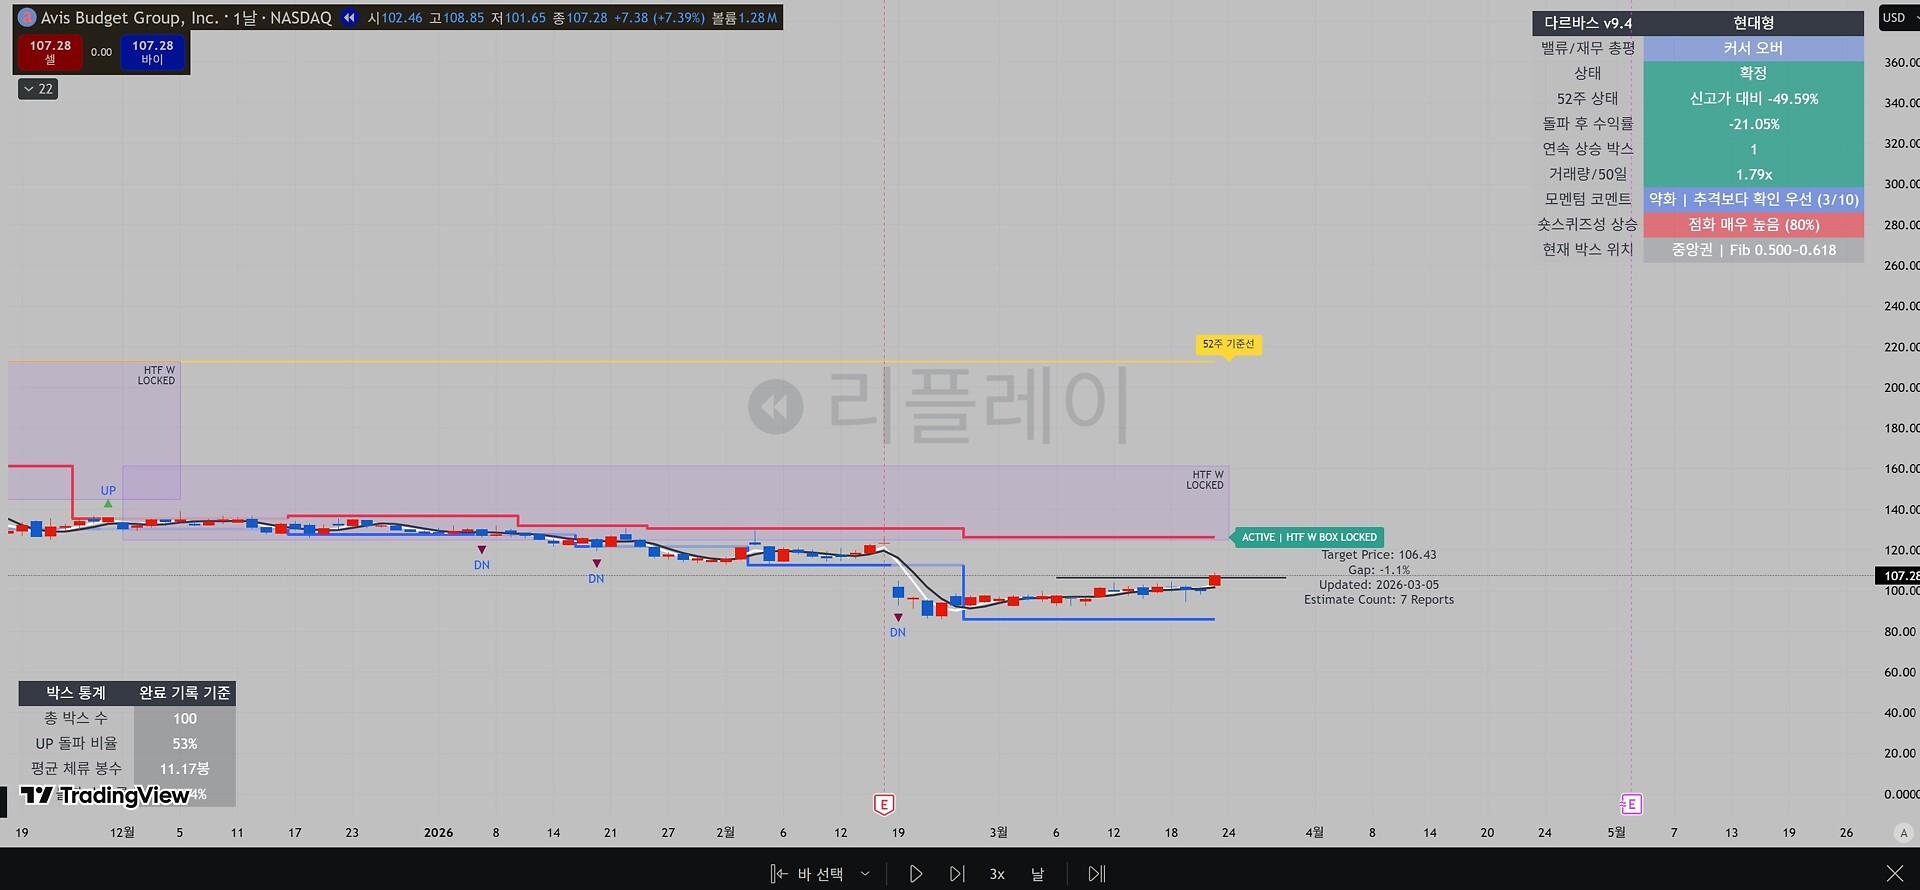Click the UP 돌파 비율 value 53%

point(185,743)
